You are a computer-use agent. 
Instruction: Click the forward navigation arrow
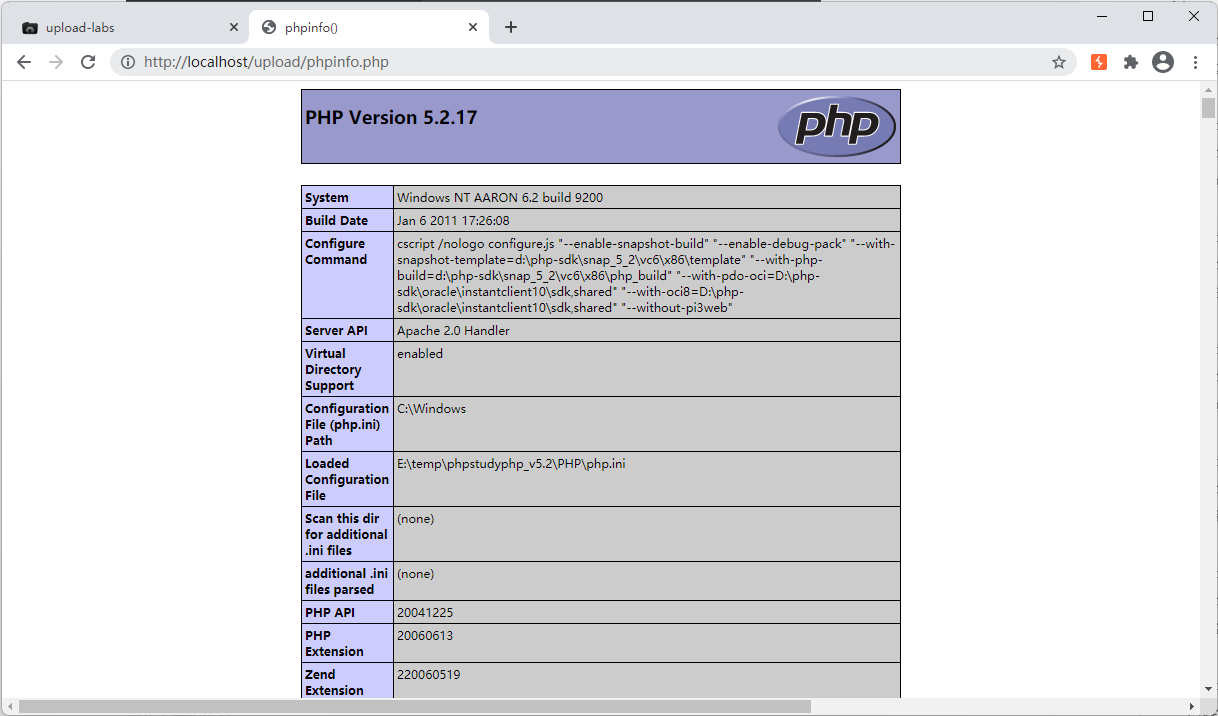(x=56, y=62)
